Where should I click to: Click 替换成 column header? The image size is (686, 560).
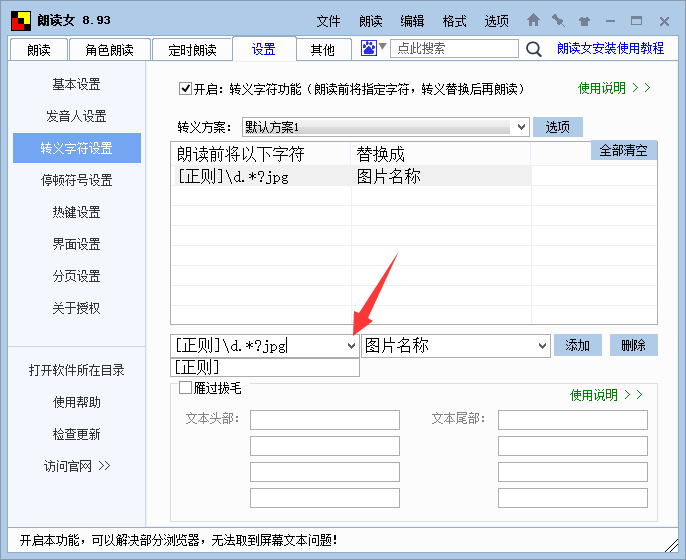pyautogui.click(x=441, y=154)
